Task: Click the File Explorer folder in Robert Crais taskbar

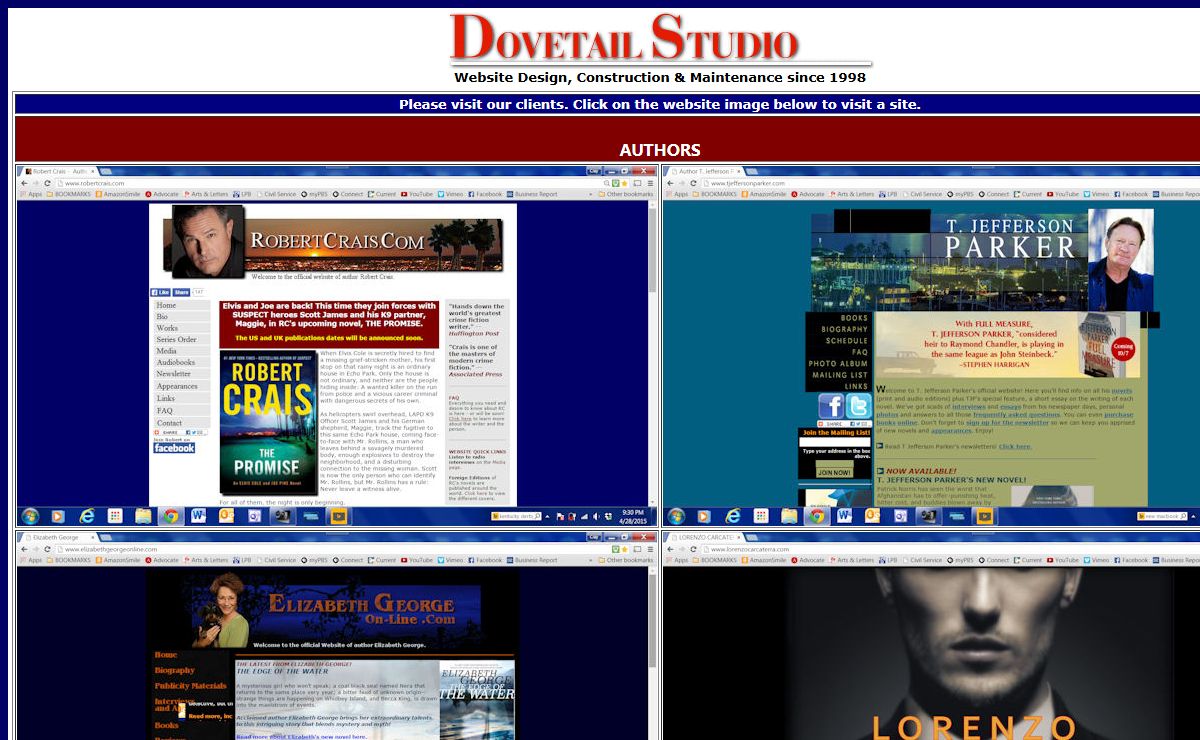Action: [x=143, y=516]
